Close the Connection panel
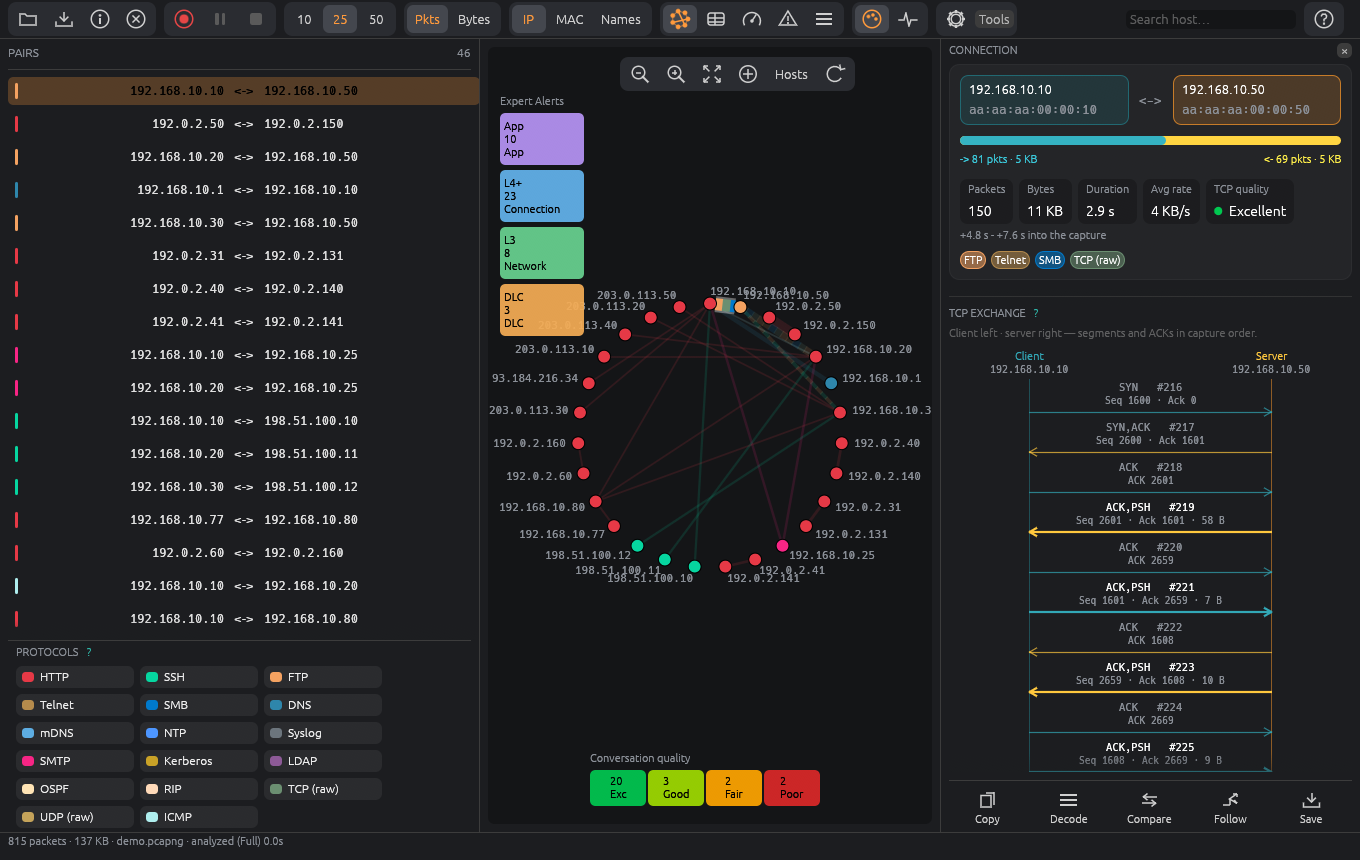The height and width of the screenshot is (860, 1360). (1344, 50)
